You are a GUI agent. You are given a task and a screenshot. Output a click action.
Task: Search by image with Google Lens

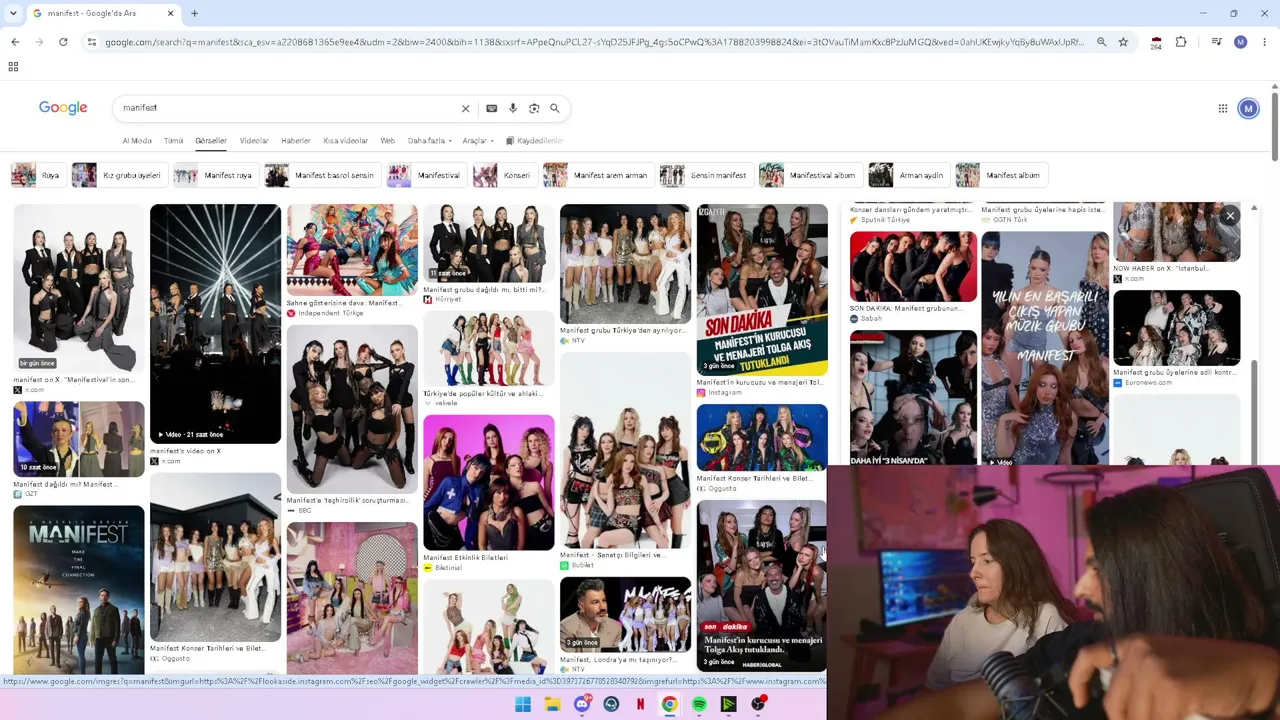[x=534, y=108]
